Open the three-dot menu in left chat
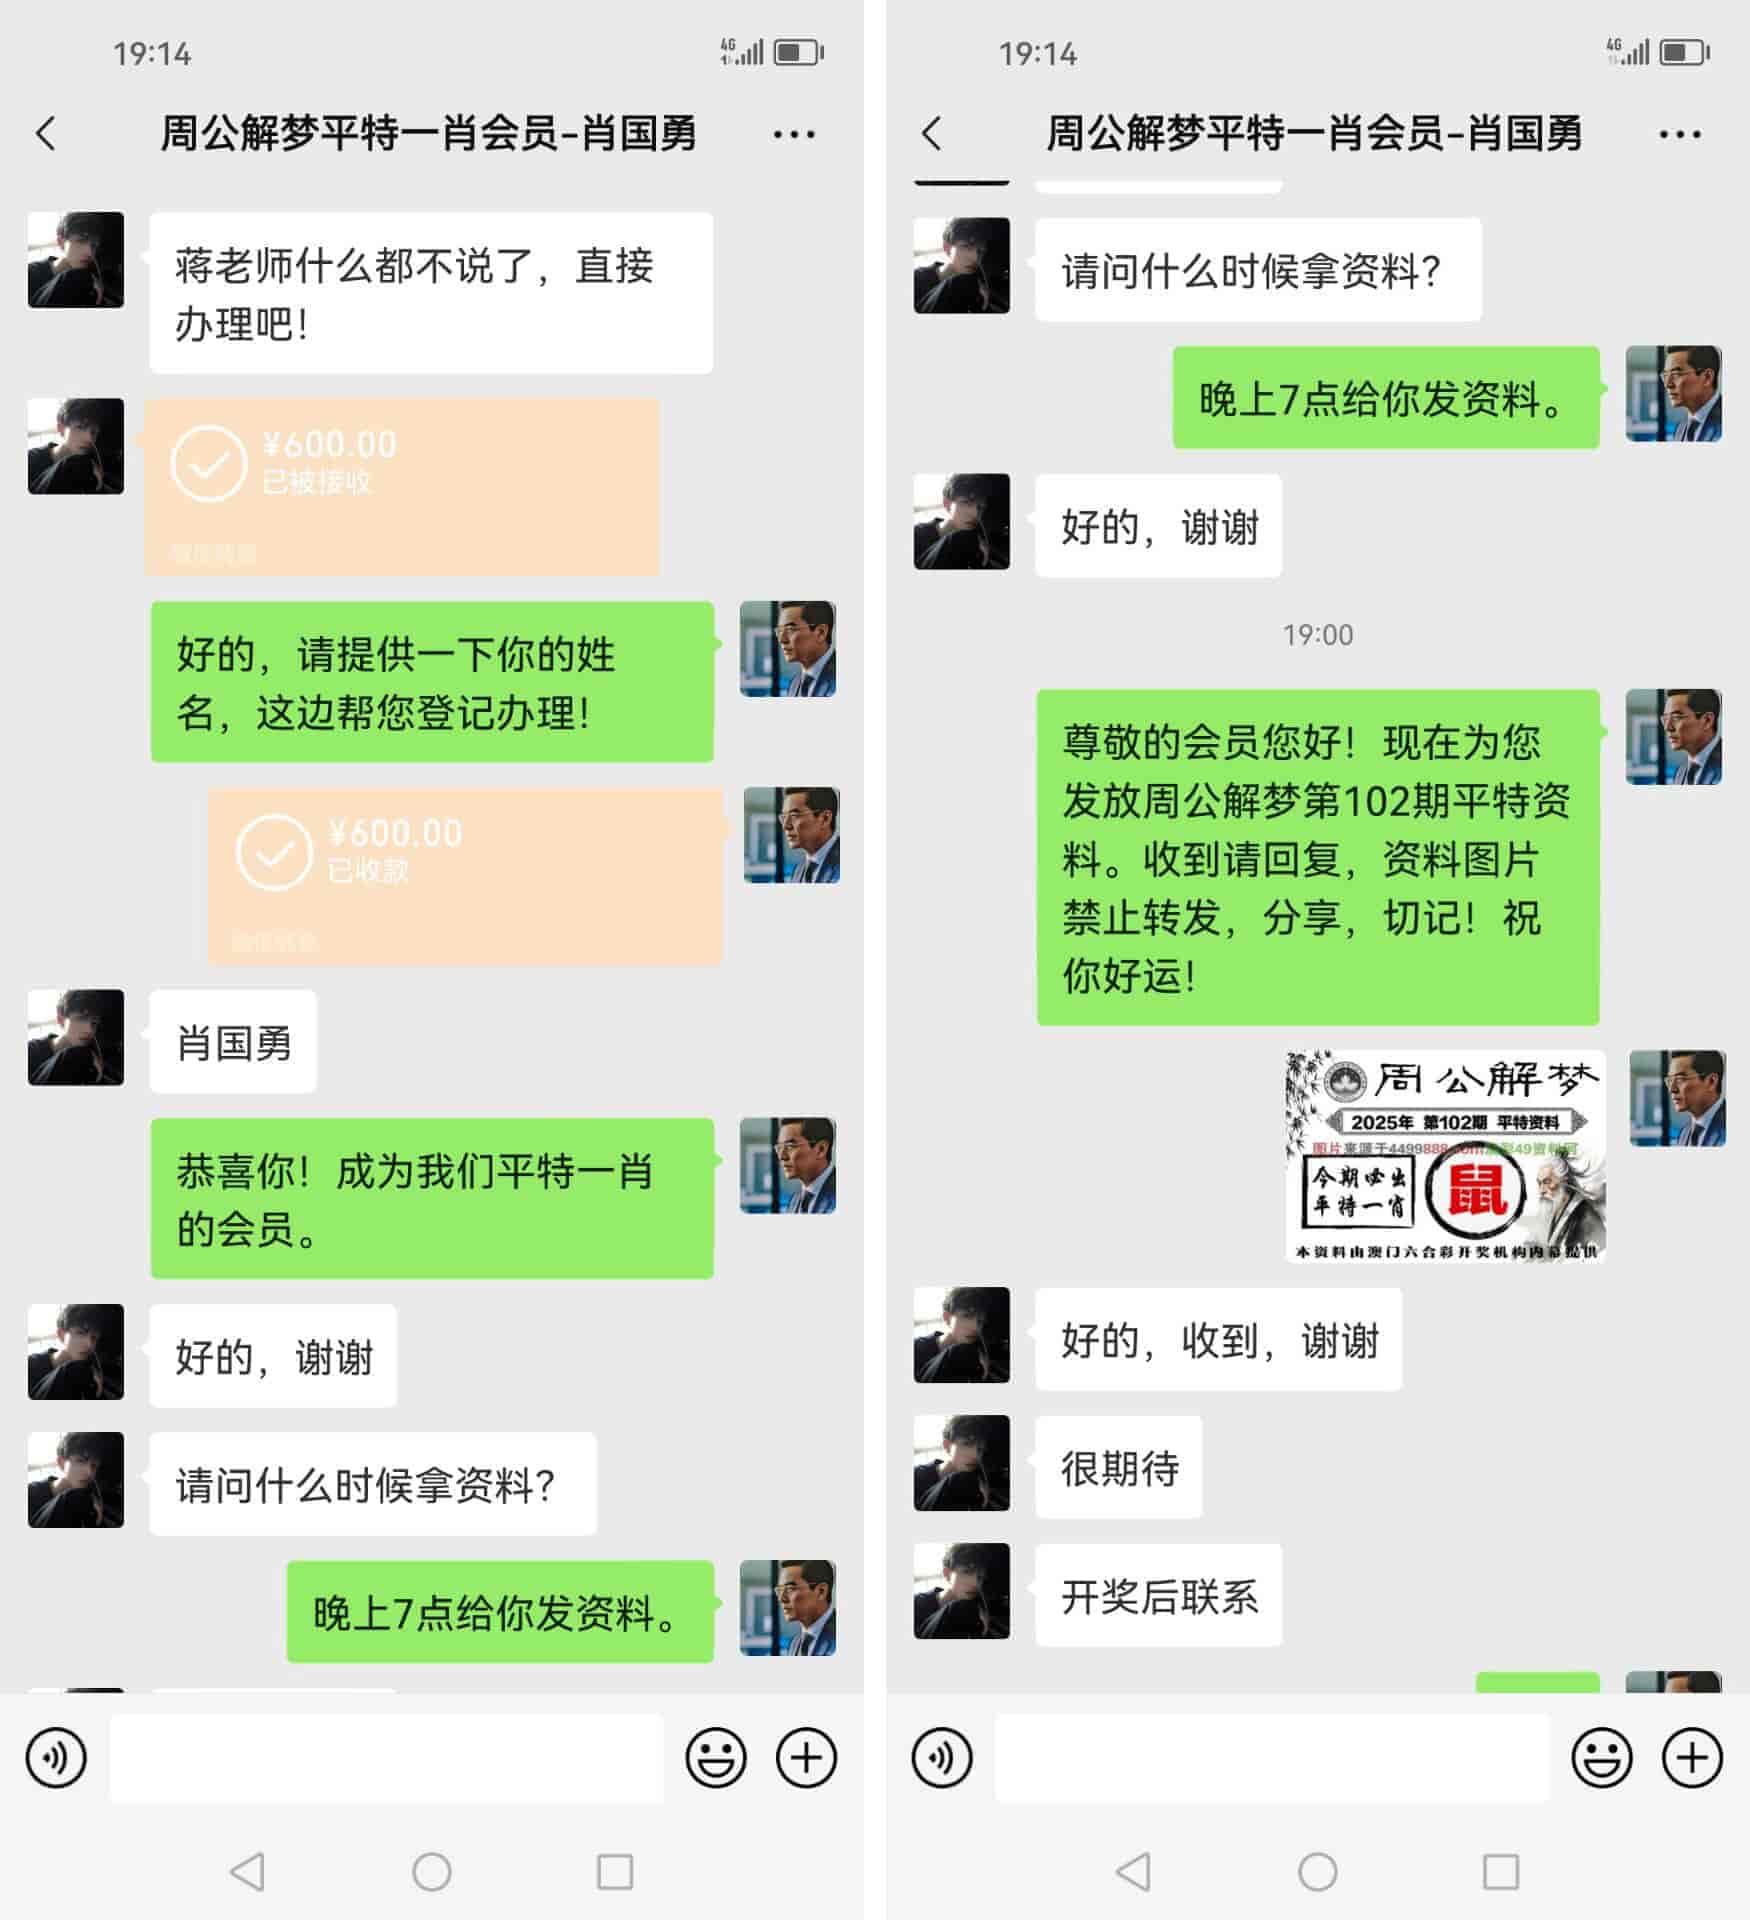This screenshot has height=1920, width=1750. [794, 134]
